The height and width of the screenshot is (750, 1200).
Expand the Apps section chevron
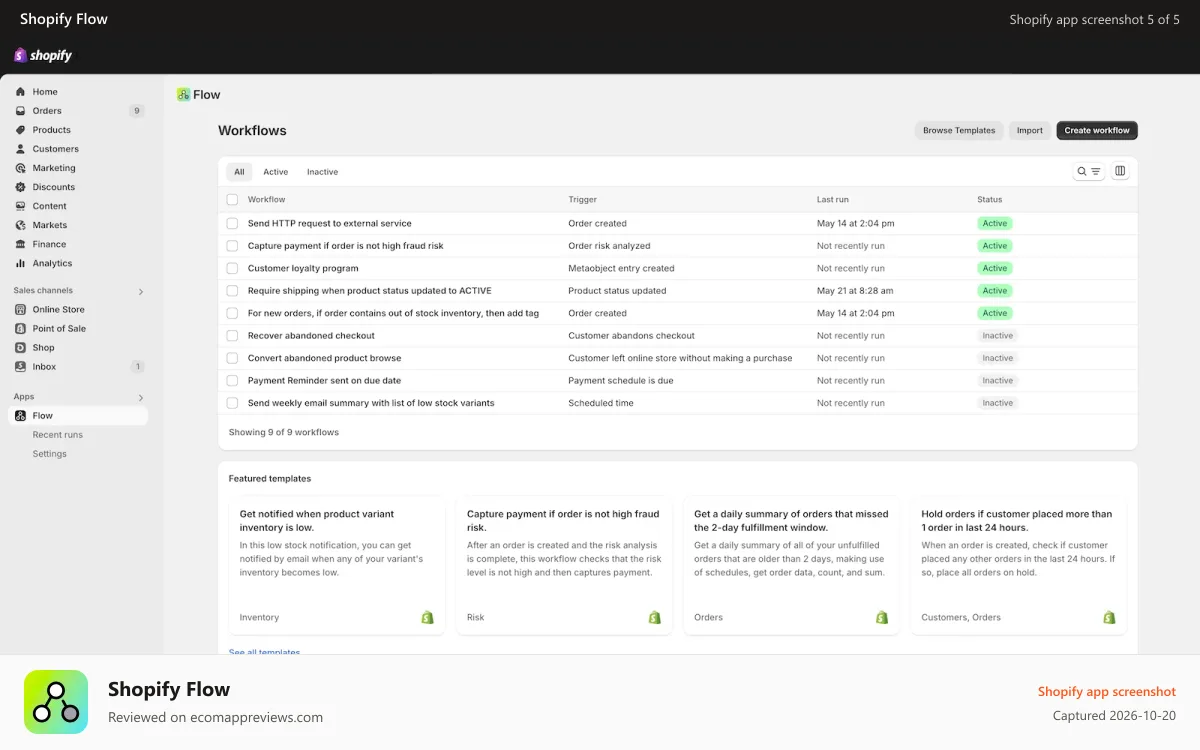point(141,398)
